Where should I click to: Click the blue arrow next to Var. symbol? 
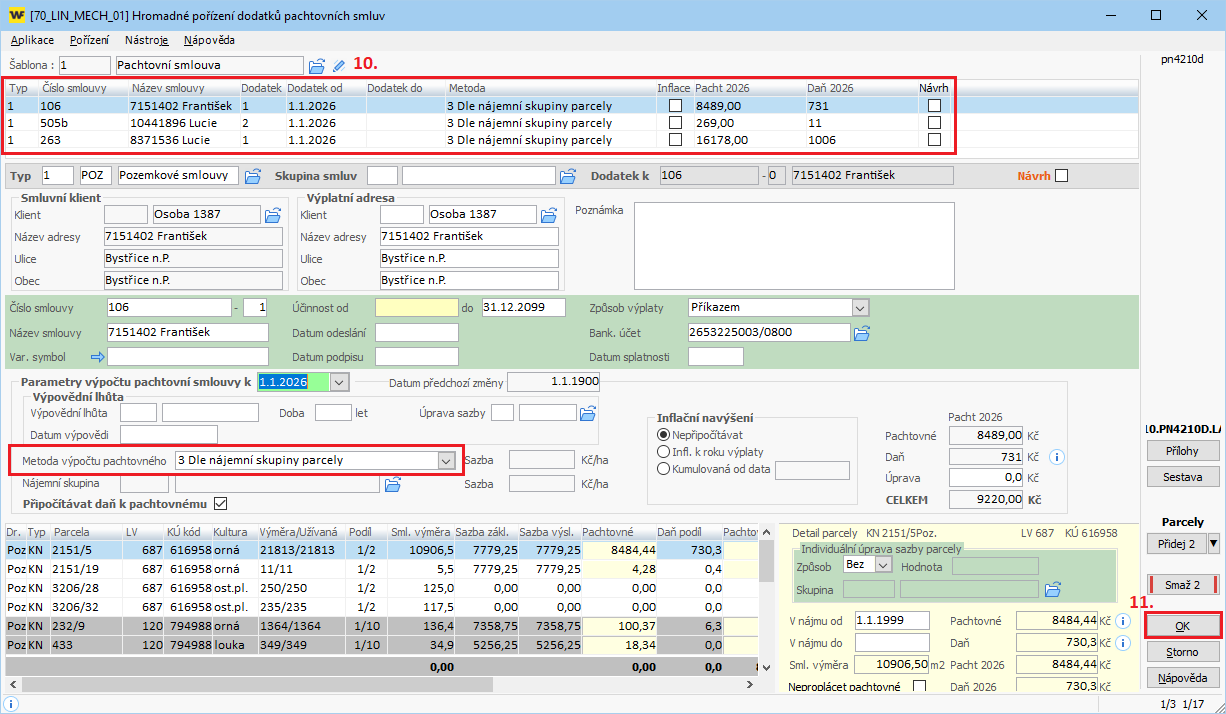(x=97, y=356)
